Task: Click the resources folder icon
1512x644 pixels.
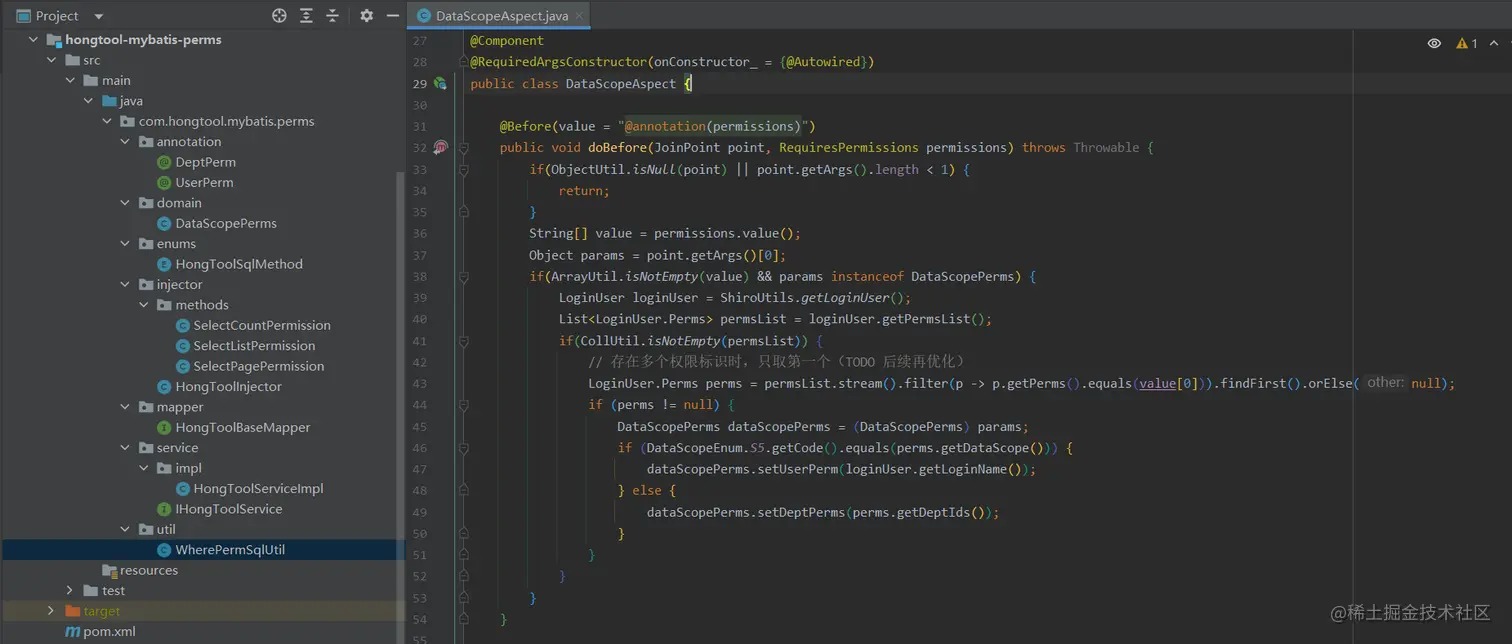Action: [110, 570]
